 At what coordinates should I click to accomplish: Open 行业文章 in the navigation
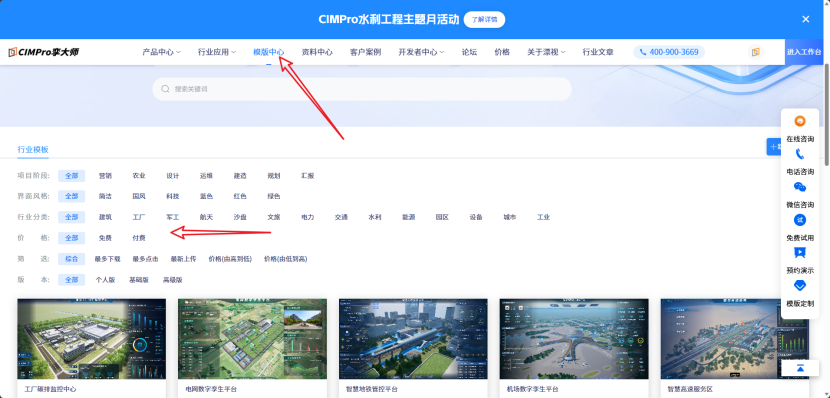click(x=598, y=52)
